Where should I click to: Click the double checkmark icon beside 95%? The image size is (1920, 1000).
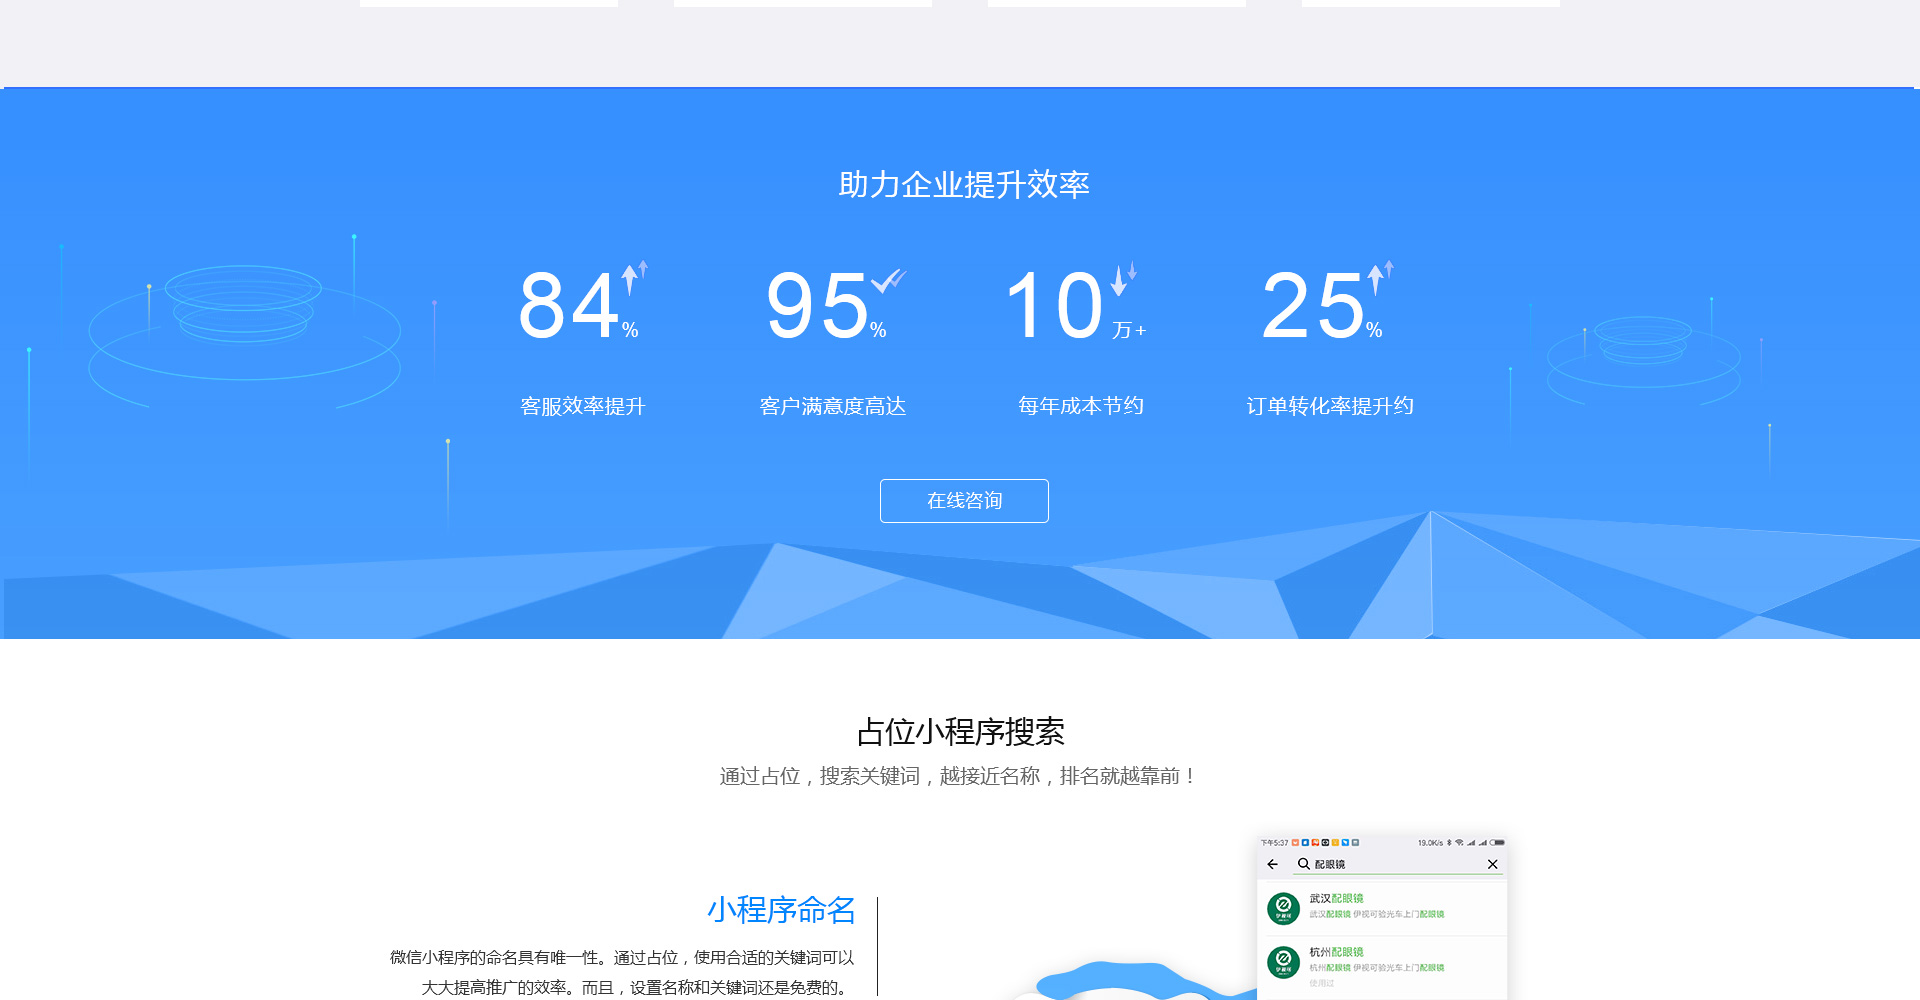888,281
